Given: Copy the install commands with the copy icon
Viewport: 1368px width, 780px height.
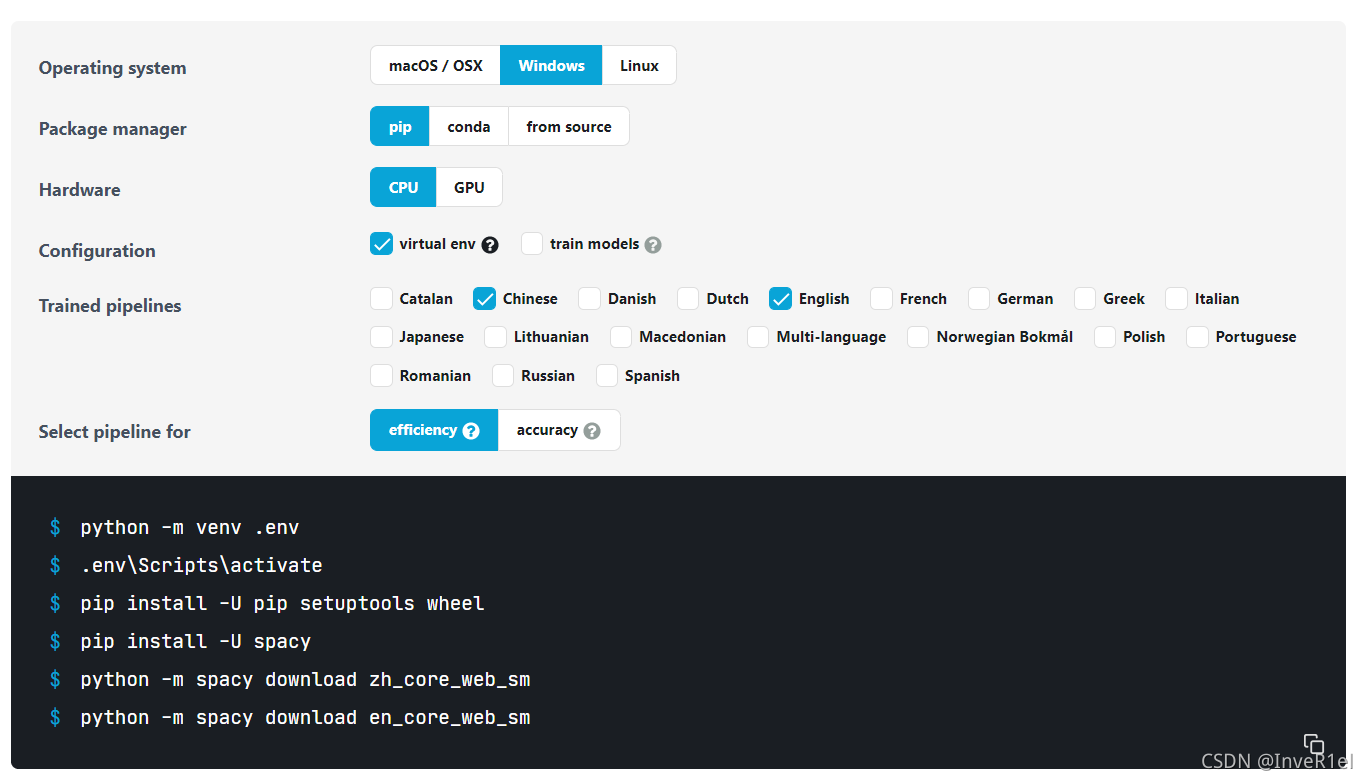Looking at the screenshot, I should (x=1314, y=744).
